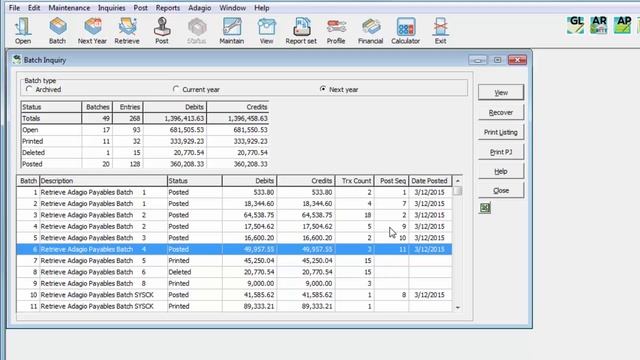This screenshot has width=640, height=360.
Task: Switch to the GL module icon
Action: pyautogui.click(x=576, y=25)
